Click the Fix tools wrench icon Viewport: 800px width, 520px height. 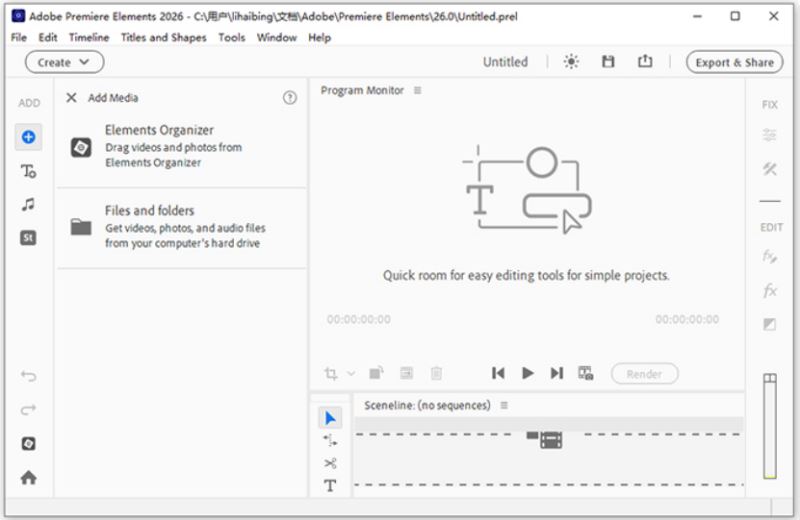pyautogui.click(x=769, y=169)
